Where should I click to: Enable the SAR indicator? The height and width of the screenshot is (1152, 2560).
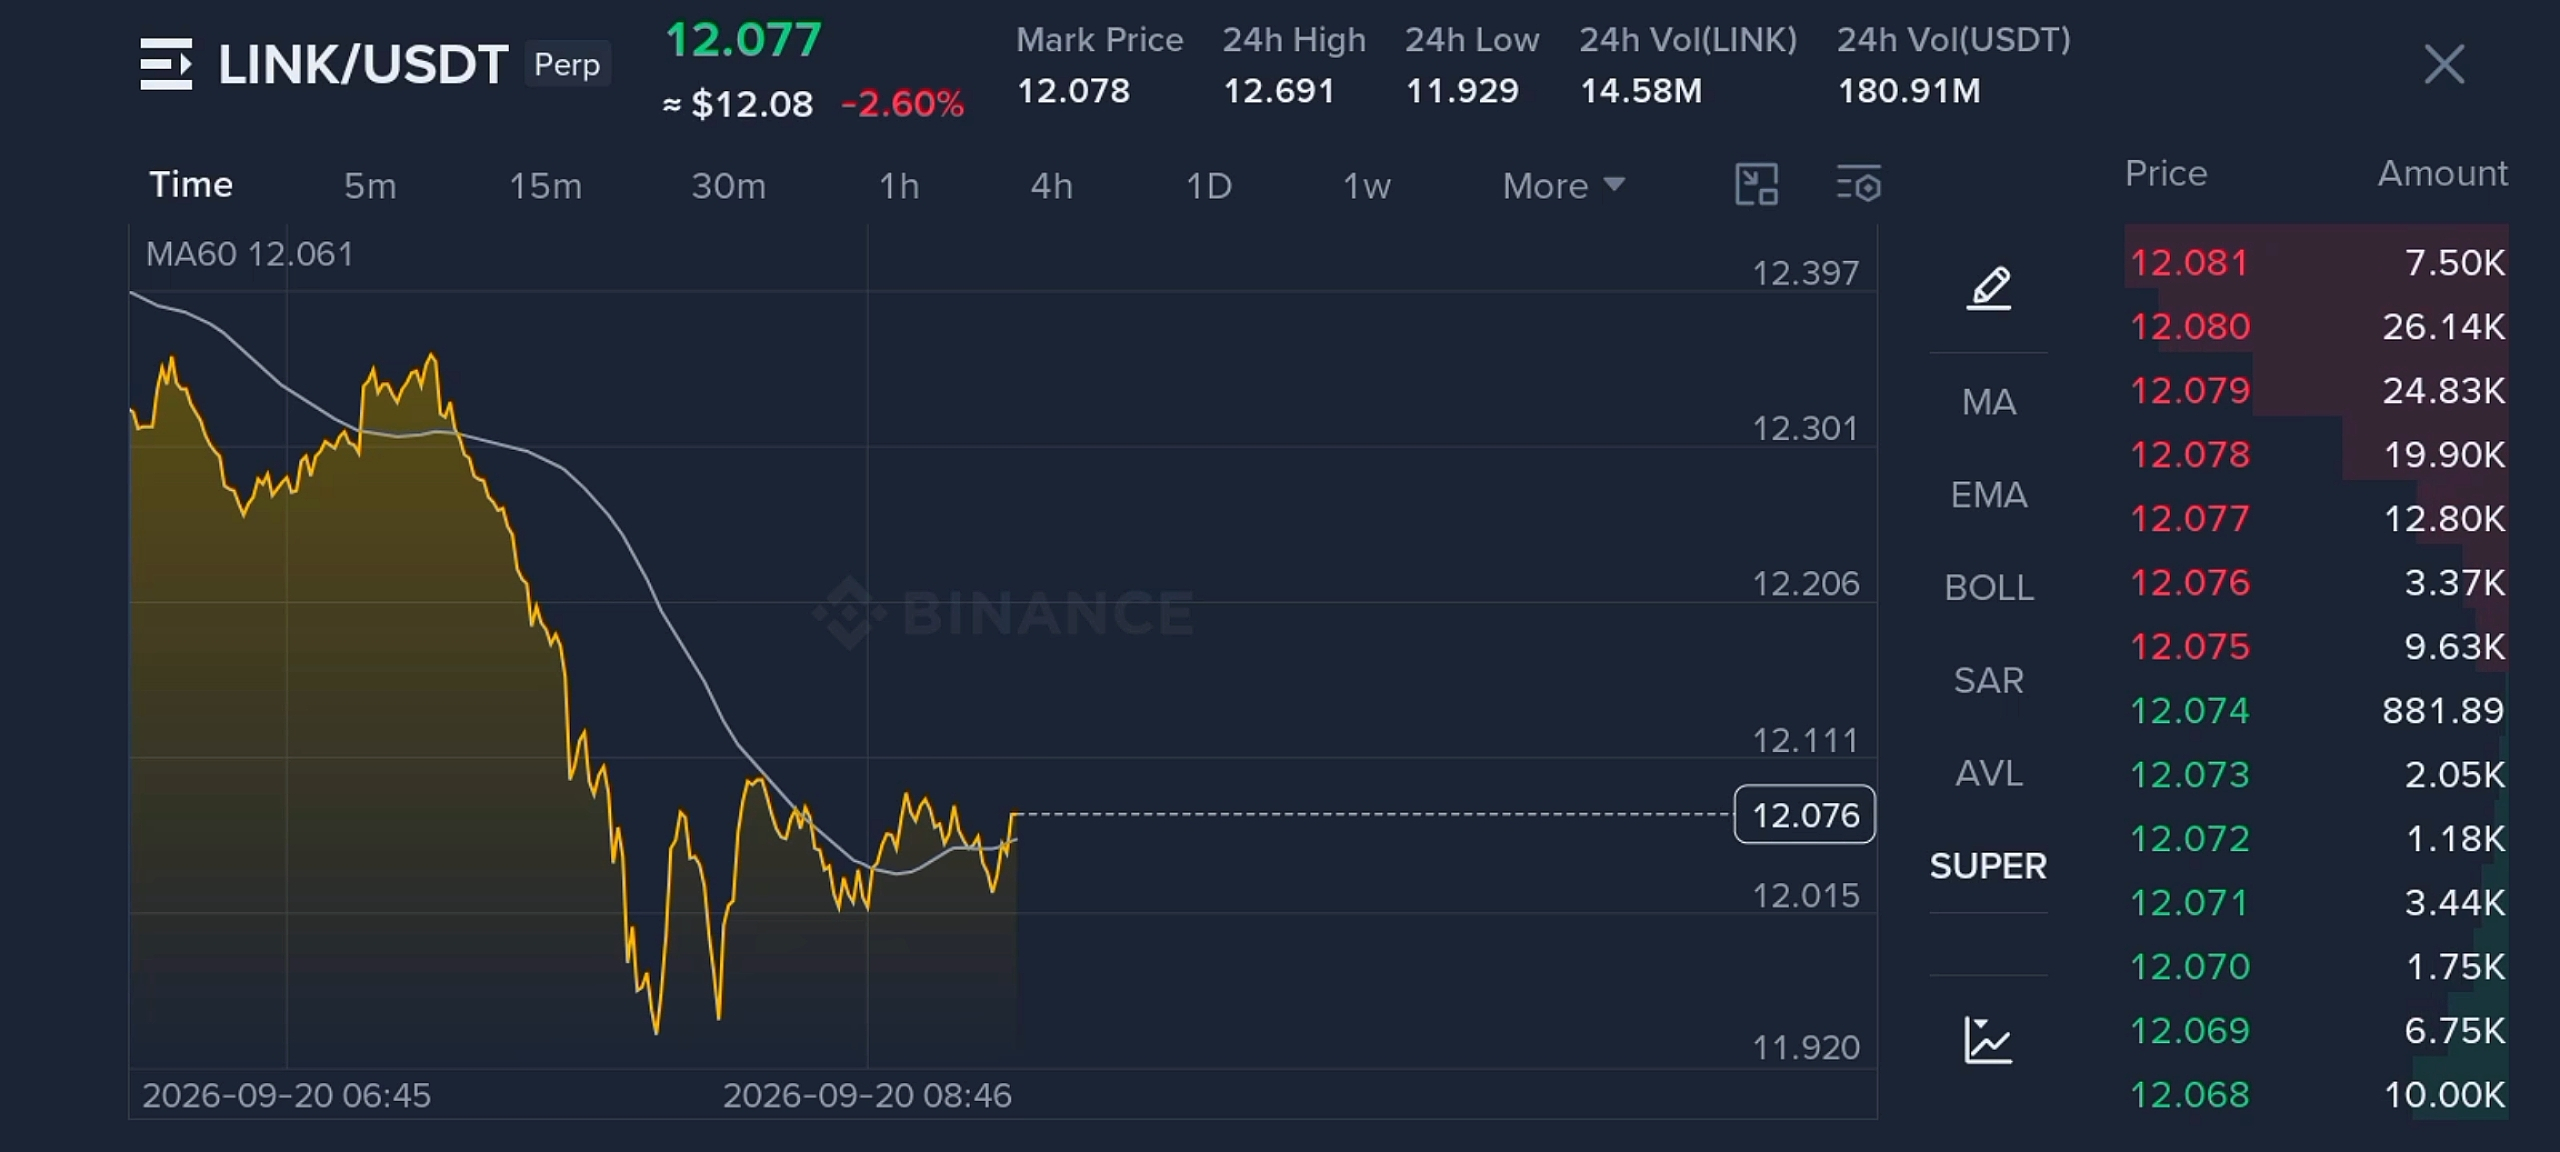pyautogui.click(x=1988, y=681)
